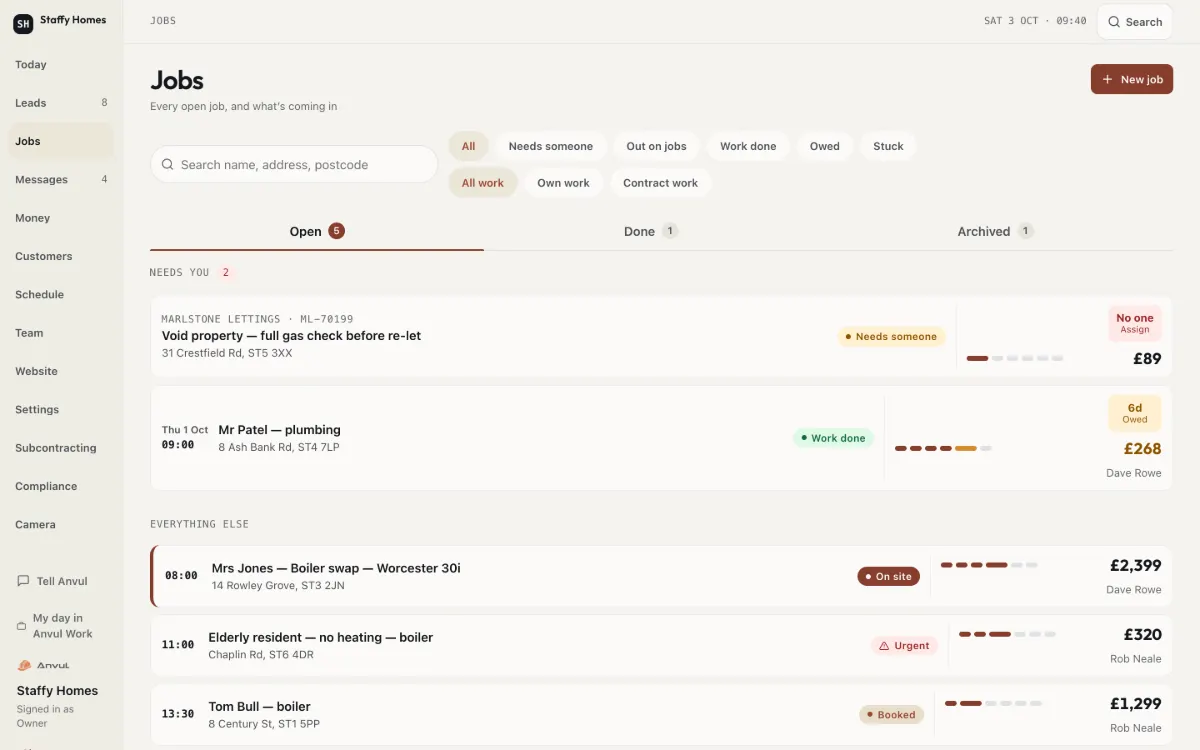This screenshot has height=750, width=1200.
Task: Click the £268 owed amount
Action: coord(1143,449)
